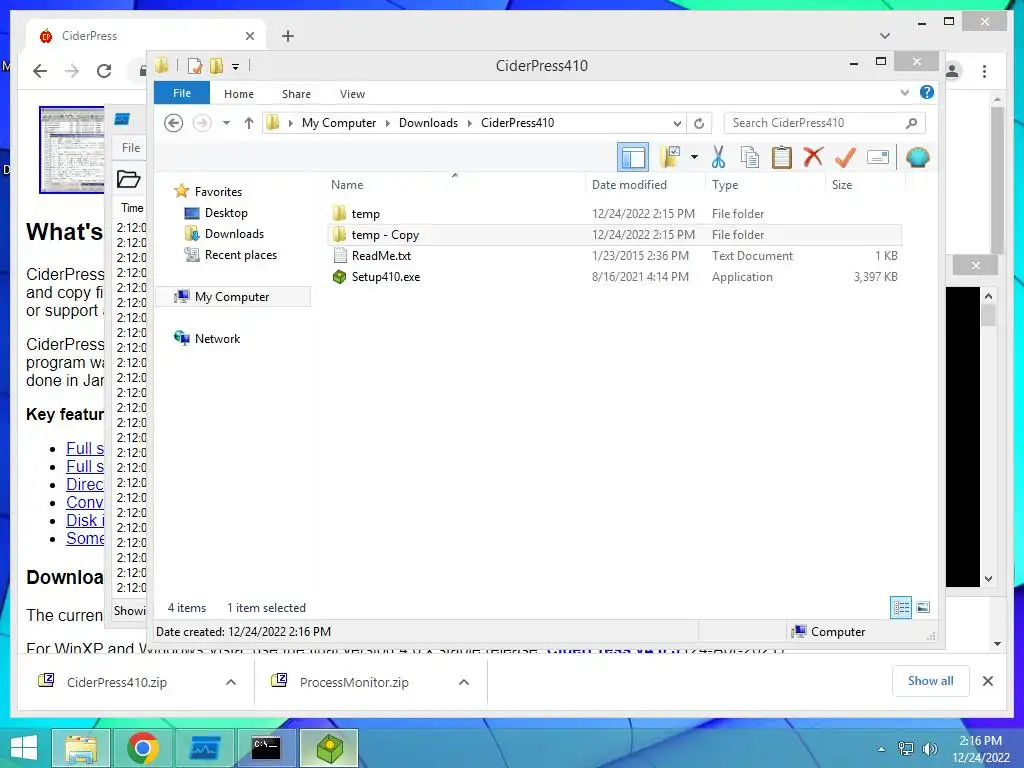1024x768 pixels.
Task: Click the Copy icon in Explorer toolbar
Action: (750, 157)
